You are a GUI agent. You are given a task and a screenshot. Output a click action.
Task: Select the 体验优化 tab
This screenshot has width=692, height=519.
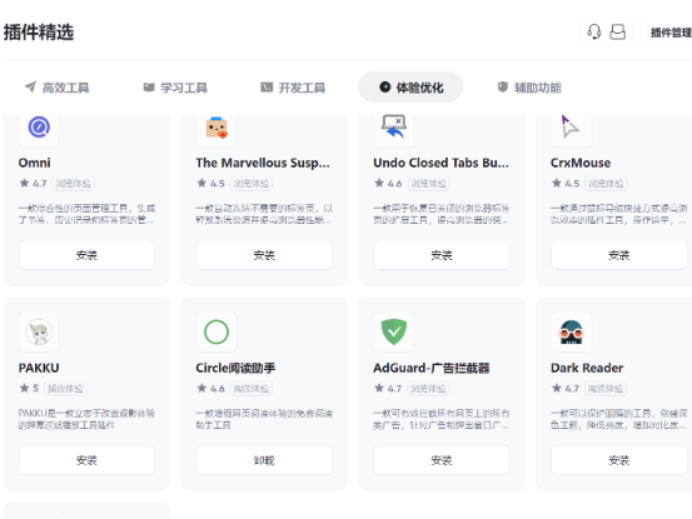(x=410, y=87)
